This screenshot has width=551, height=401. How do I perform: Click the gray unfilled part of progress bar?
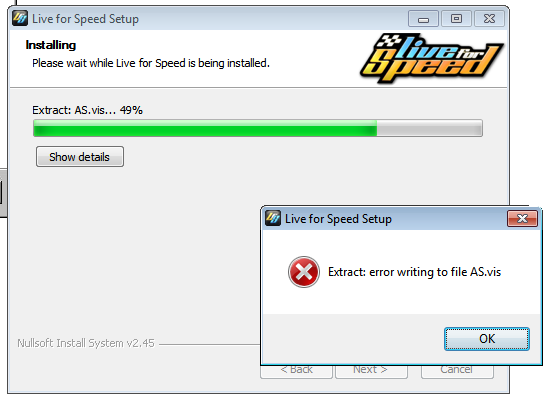tap(429, 128)
